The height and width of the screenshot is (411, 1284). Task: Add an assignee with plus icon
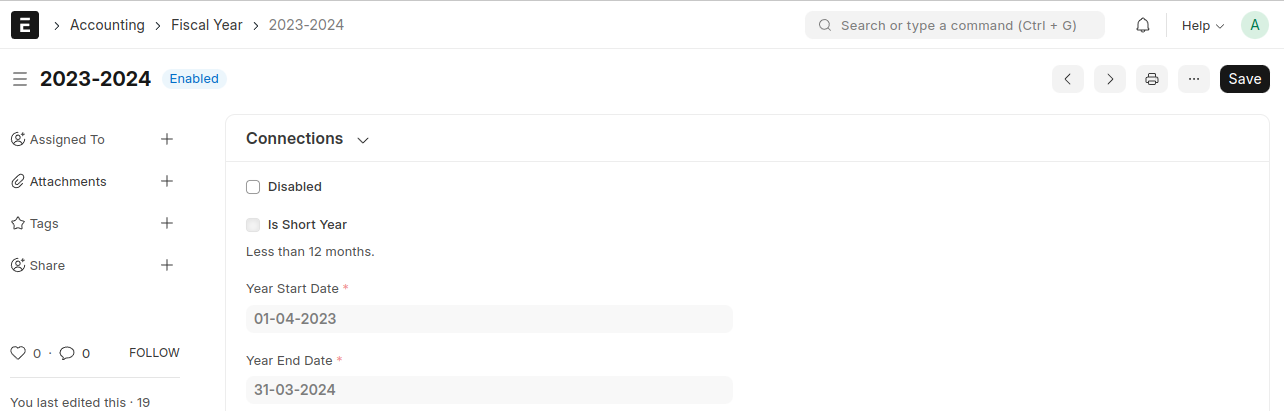pos(167,139)
